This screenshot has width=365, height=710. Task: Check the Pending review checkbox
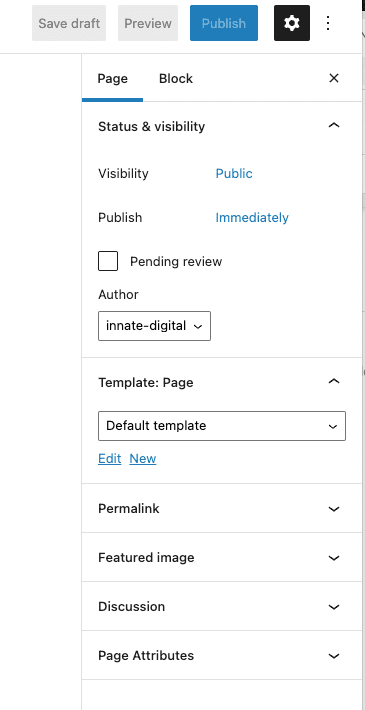(108, 261)
